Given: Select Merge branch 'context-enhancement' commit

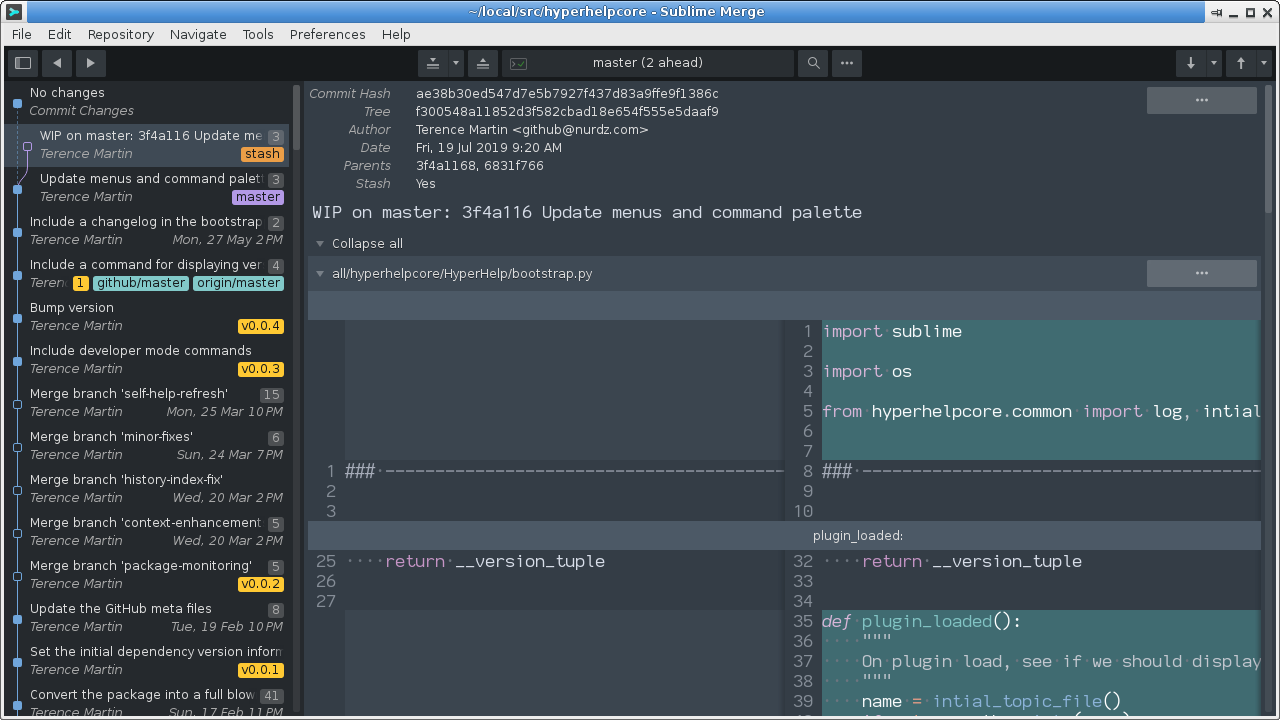Looking at the screenshot, I should click(148, 532).
